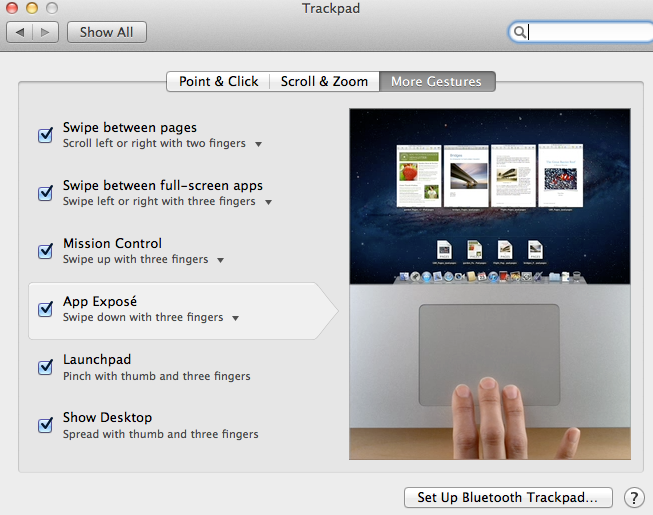Click the App Exposé label
653x515 pixels.
(100, 301)
